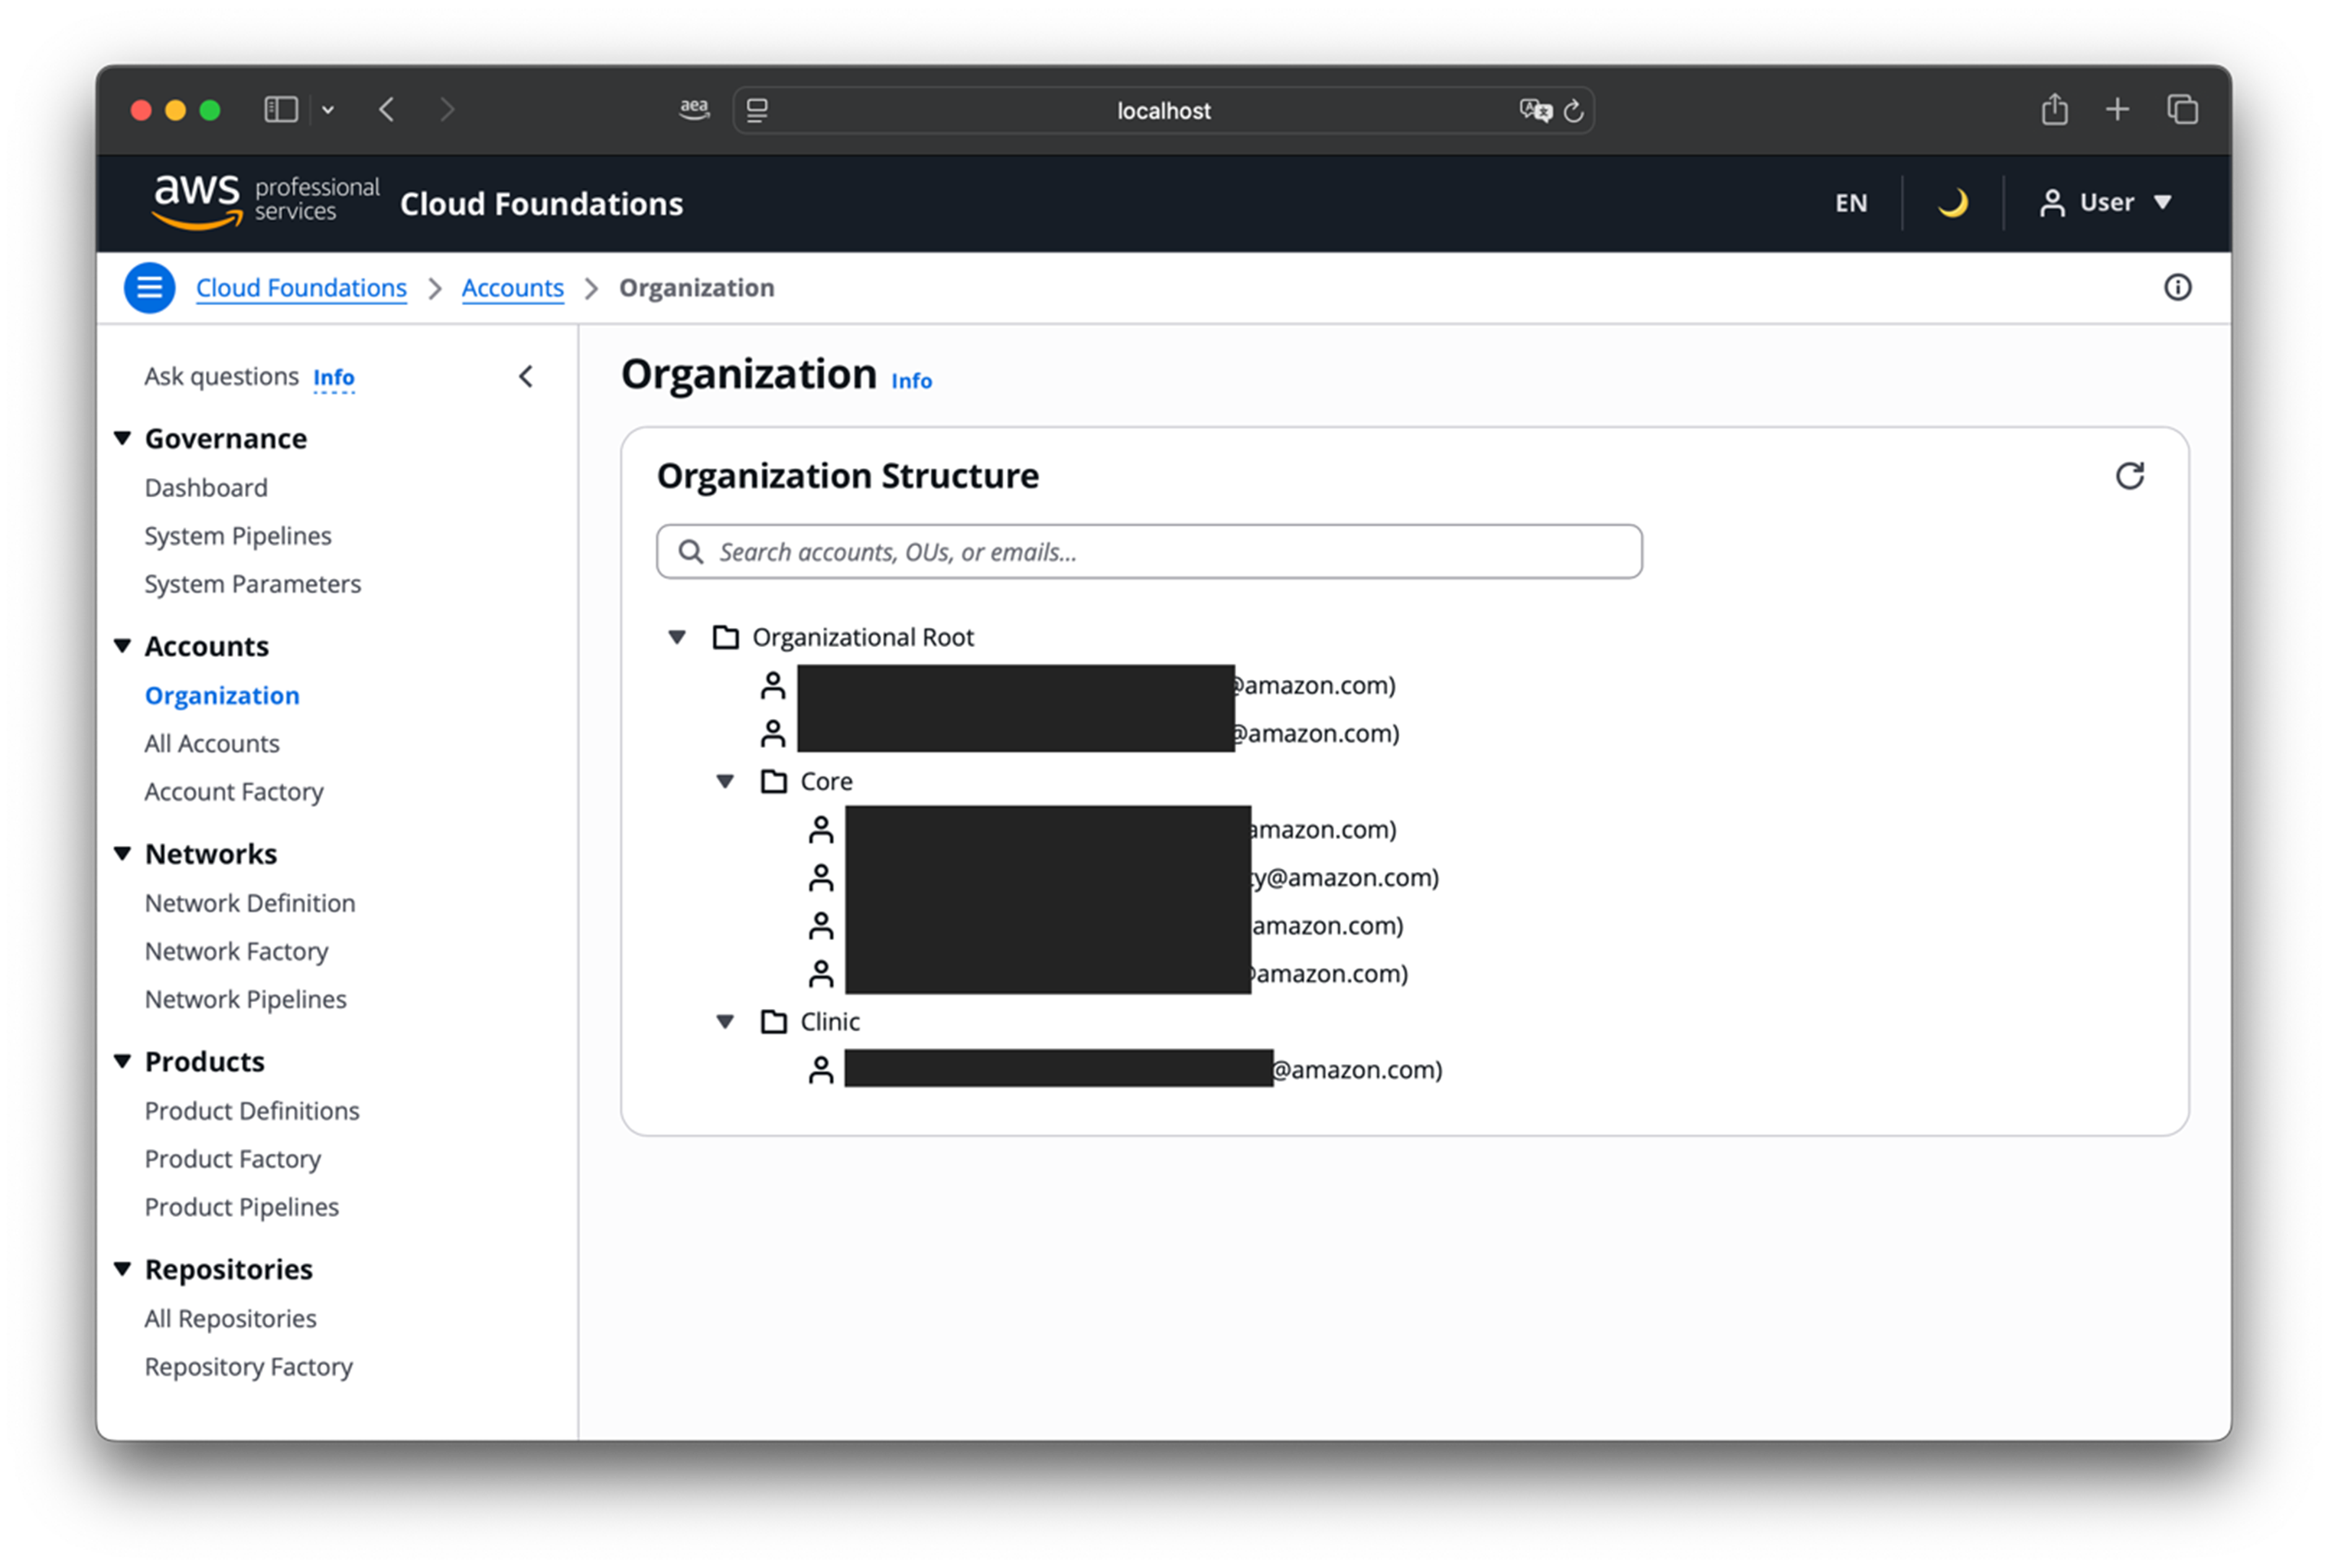Open the User dropdown menu
The image size is (2328, 1568).
pyautogui.click(x=2106, y=203)
